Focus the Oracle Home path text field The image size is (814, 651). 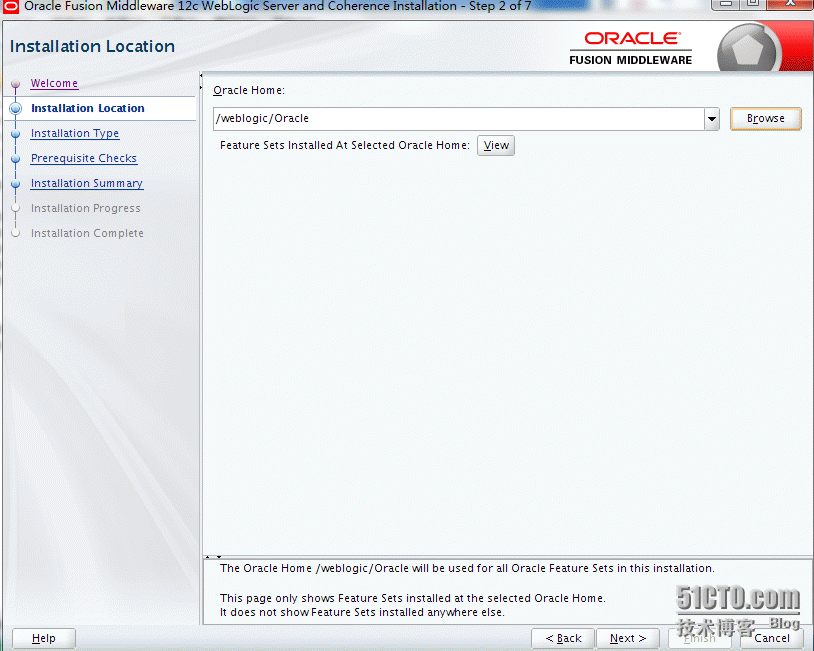[459, 119]
